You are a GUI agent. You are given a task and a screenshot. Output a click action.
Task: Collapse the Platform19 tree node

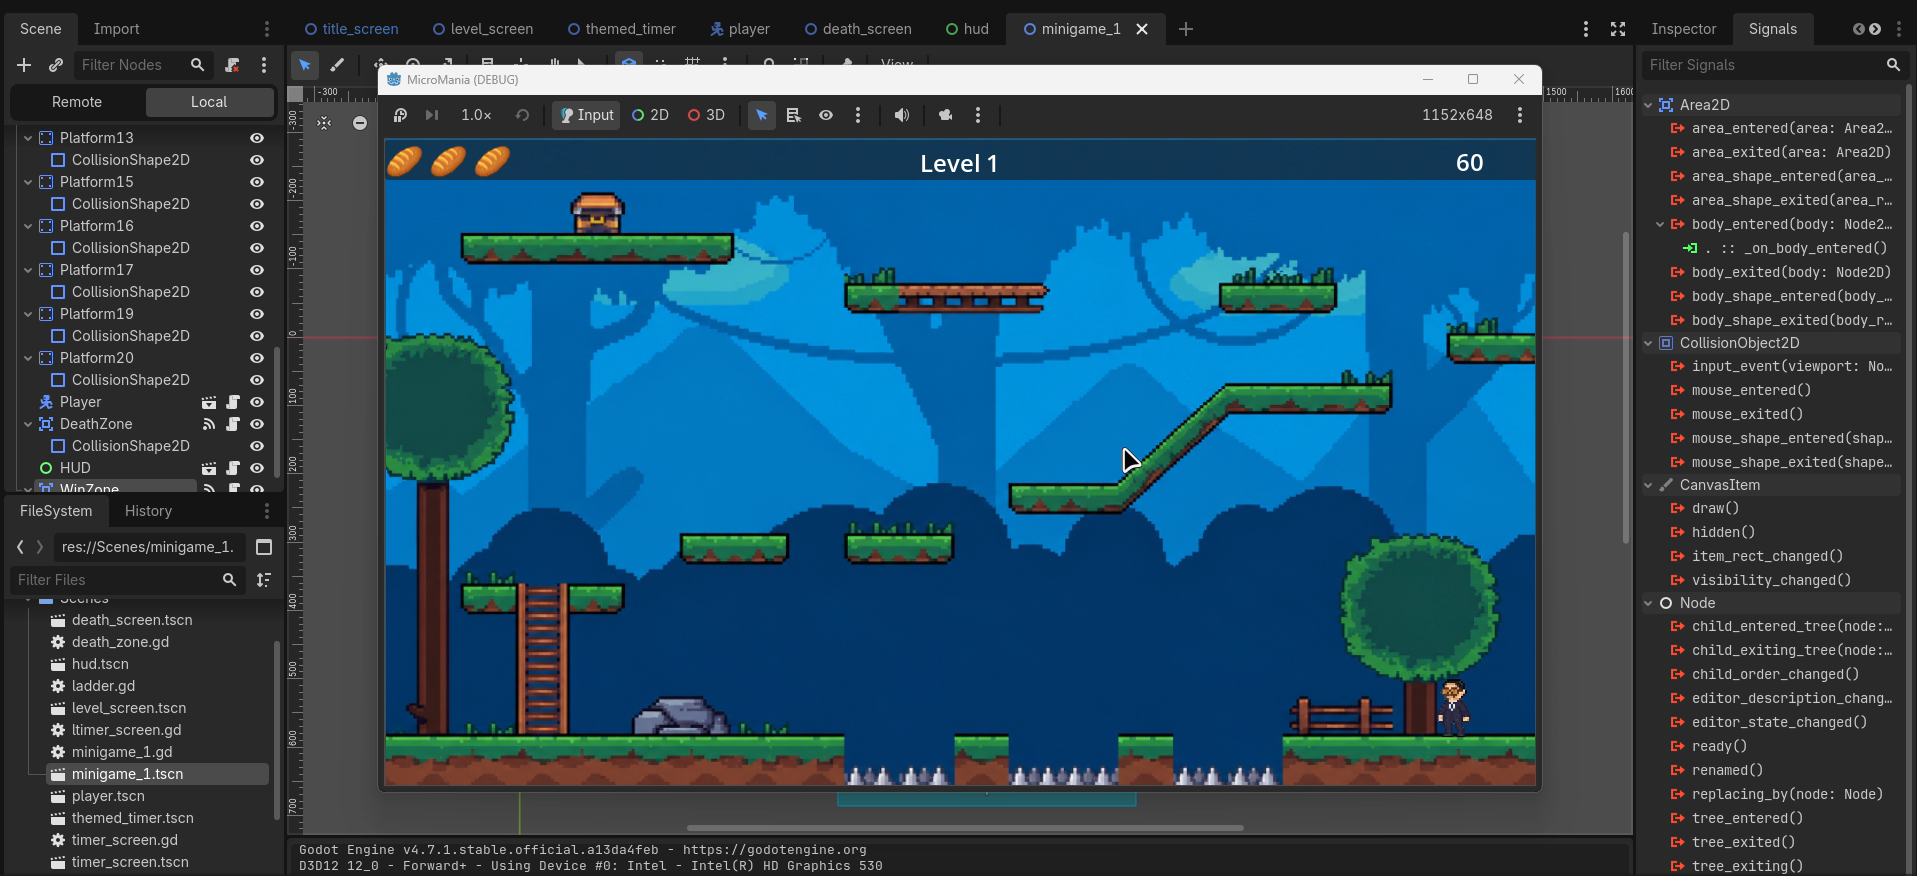[x=28, y=314]
